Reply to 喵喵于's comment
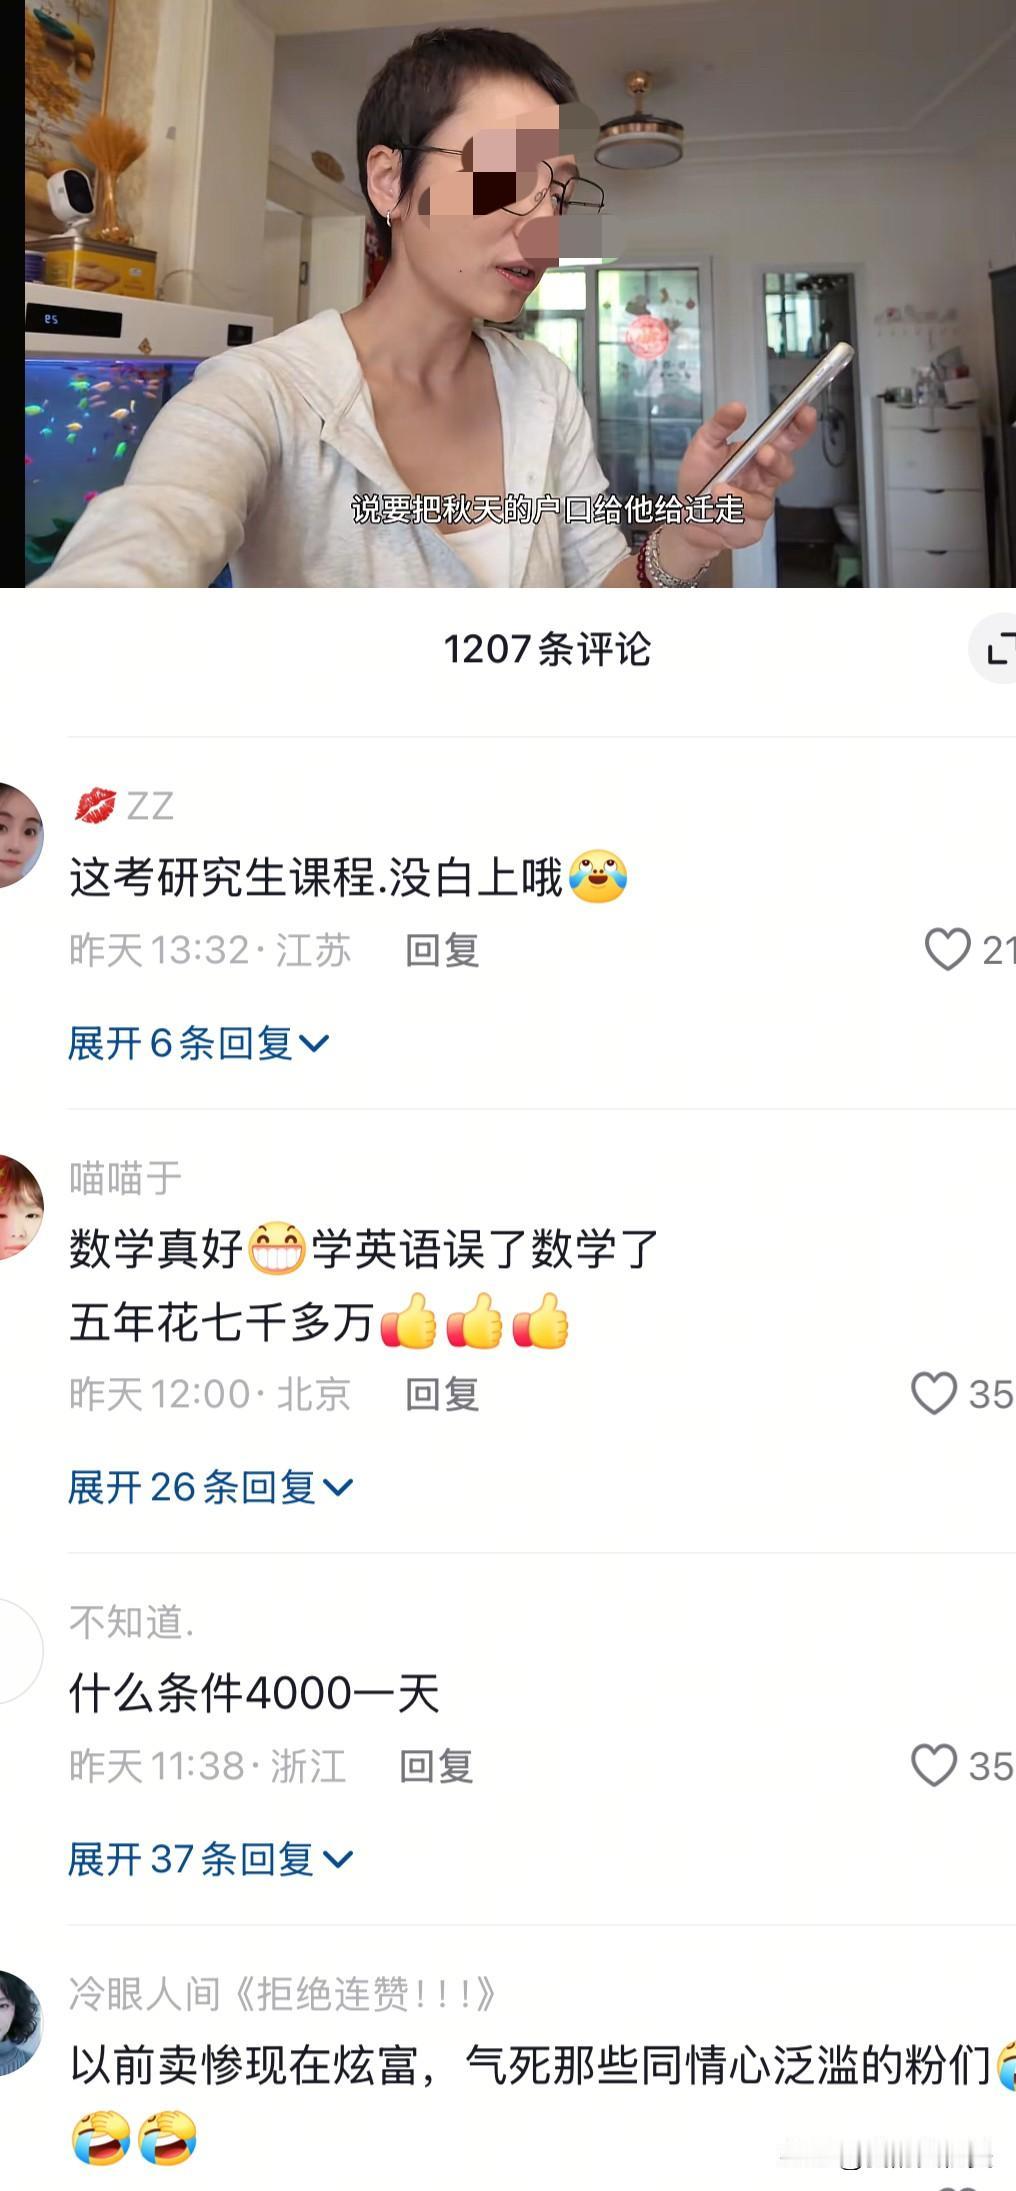 click(x=442, y=1394)
